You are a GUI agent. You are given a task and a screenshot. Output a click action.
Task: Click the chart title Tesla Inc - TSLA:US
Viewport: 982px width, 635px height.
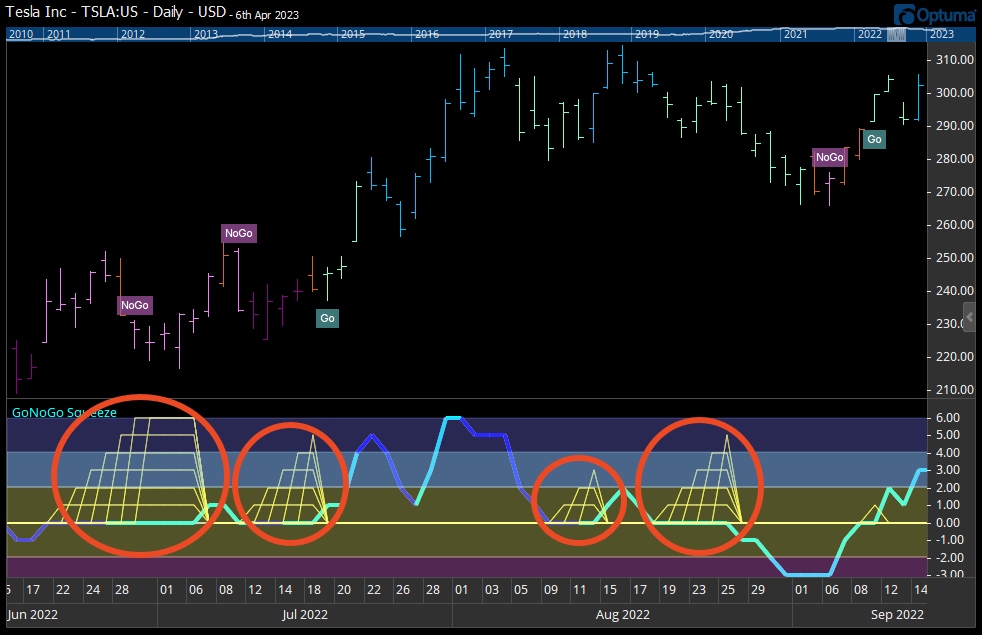click(71, 12)
